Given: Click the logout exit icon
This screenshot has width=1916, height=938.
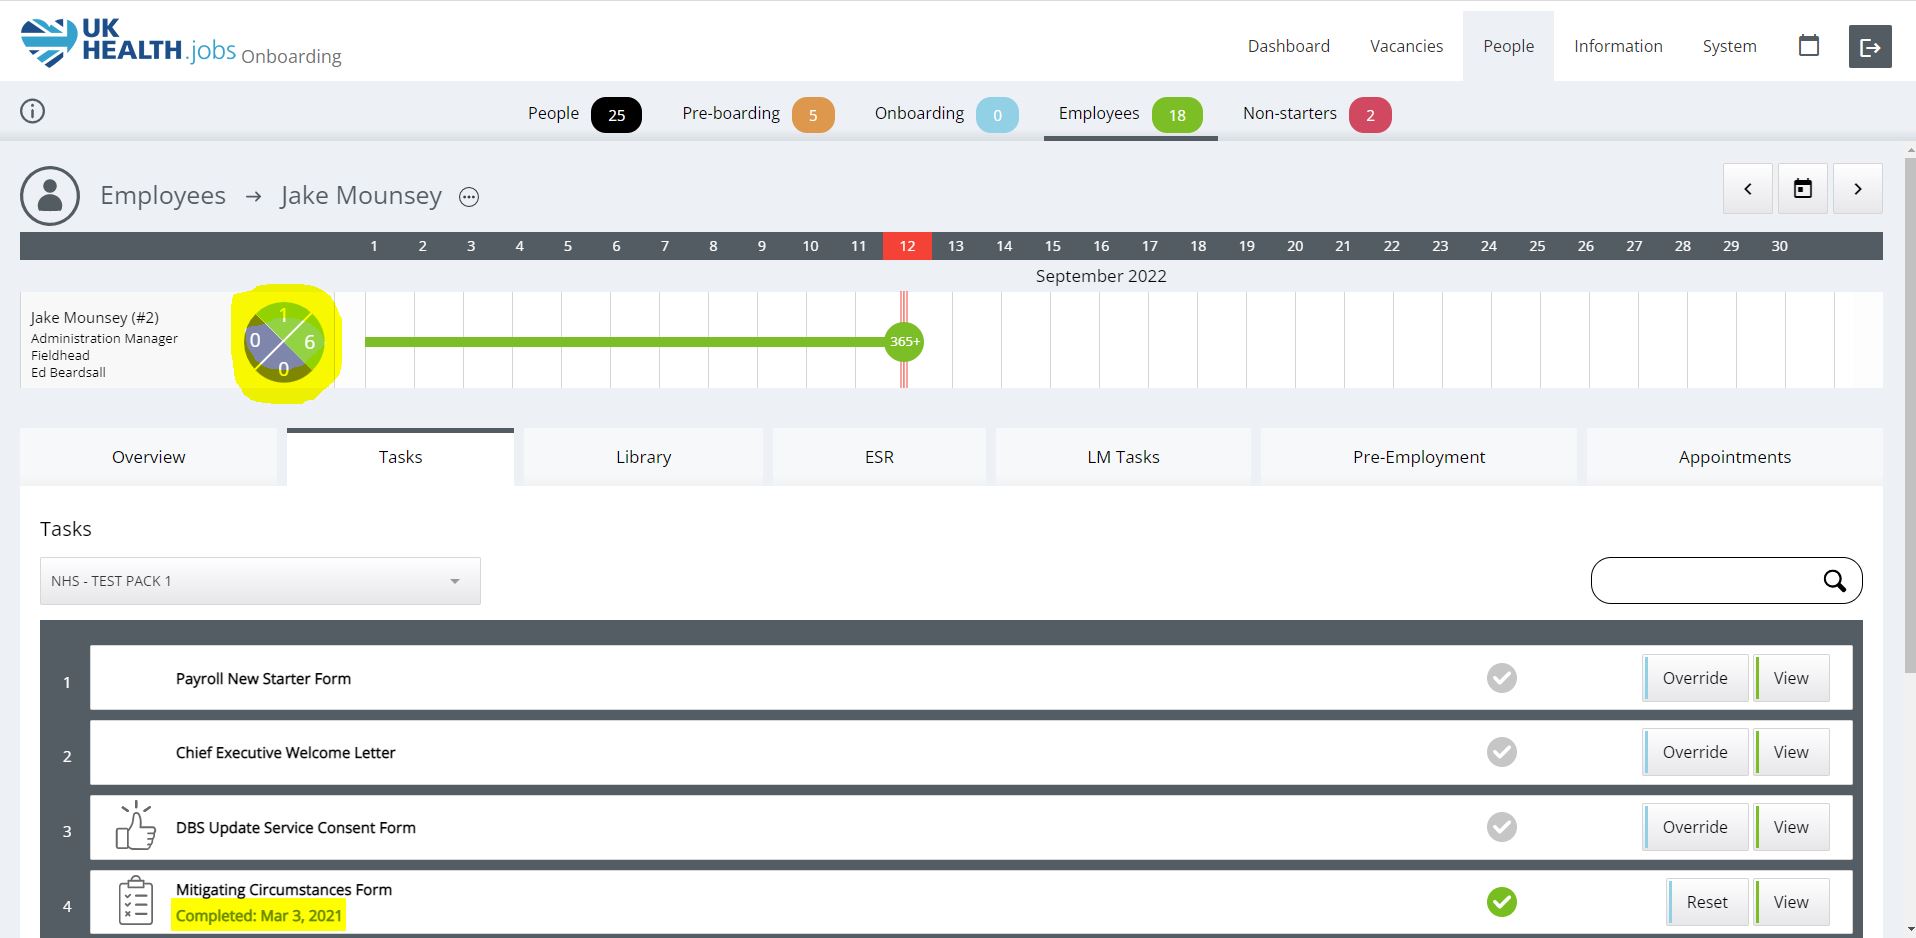Looking at the screenshot, I should click(x=1869, y=47).
